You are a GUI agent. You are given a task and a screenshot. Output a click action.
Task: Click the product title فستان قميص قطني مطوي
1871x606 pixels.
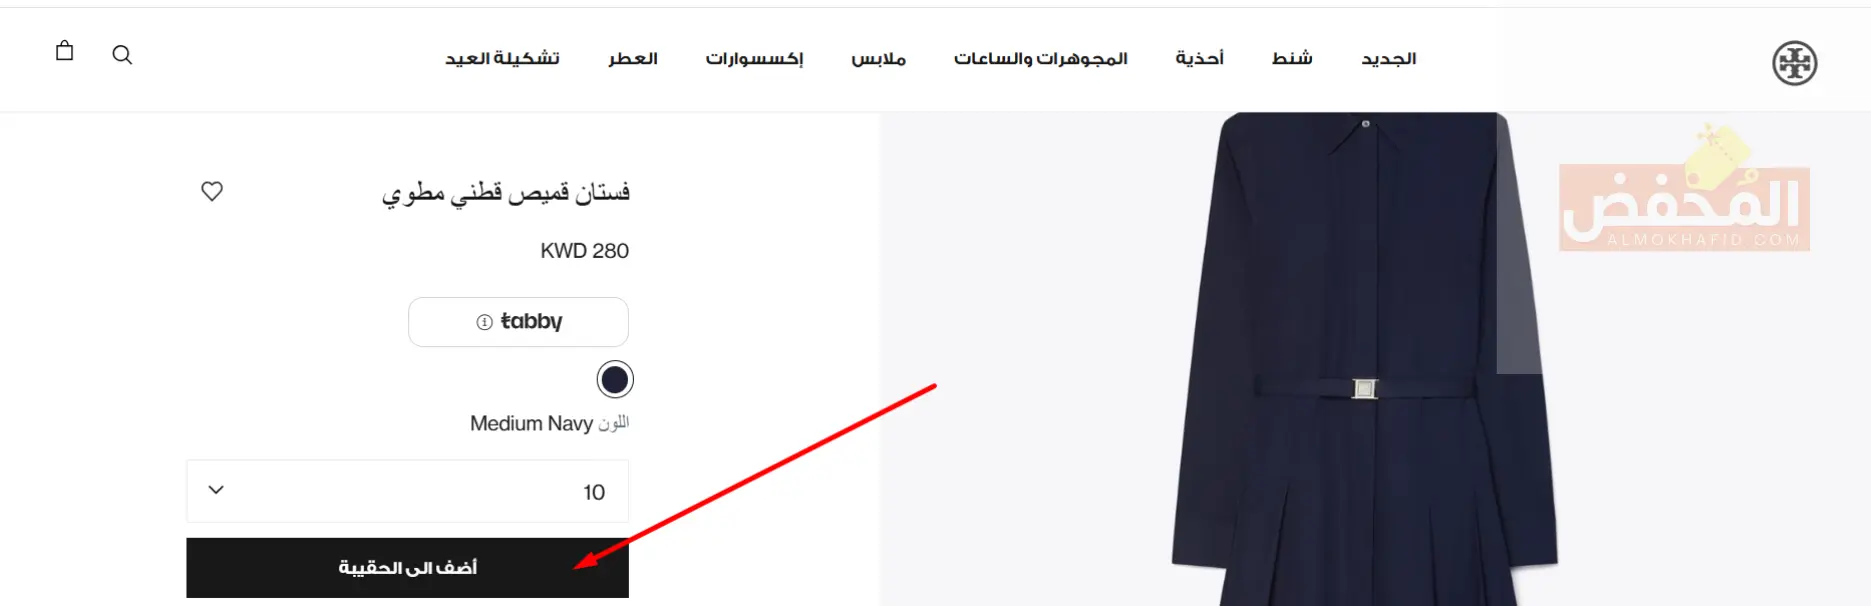pos(506,192)
